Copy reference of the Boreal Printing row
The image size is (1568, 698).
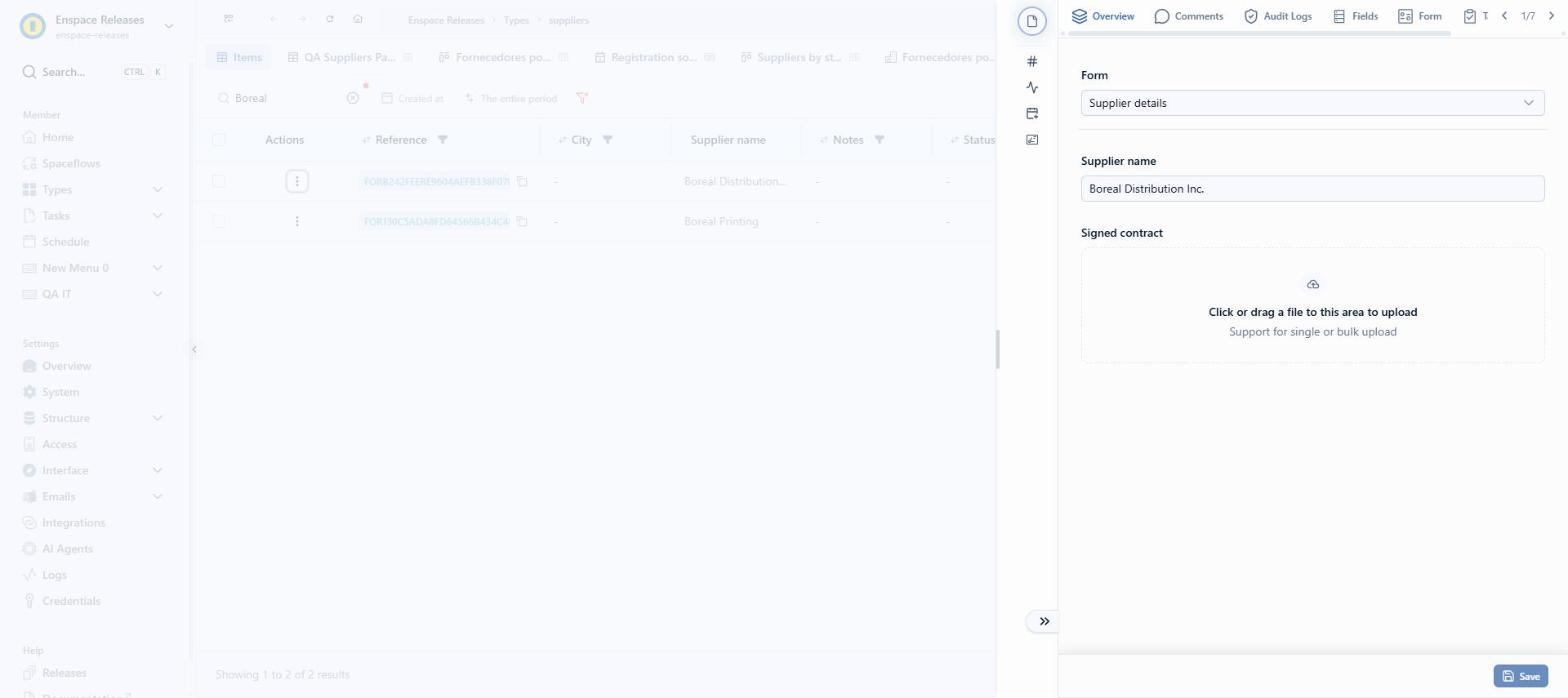pyautogui.click(x=522, y=221)
